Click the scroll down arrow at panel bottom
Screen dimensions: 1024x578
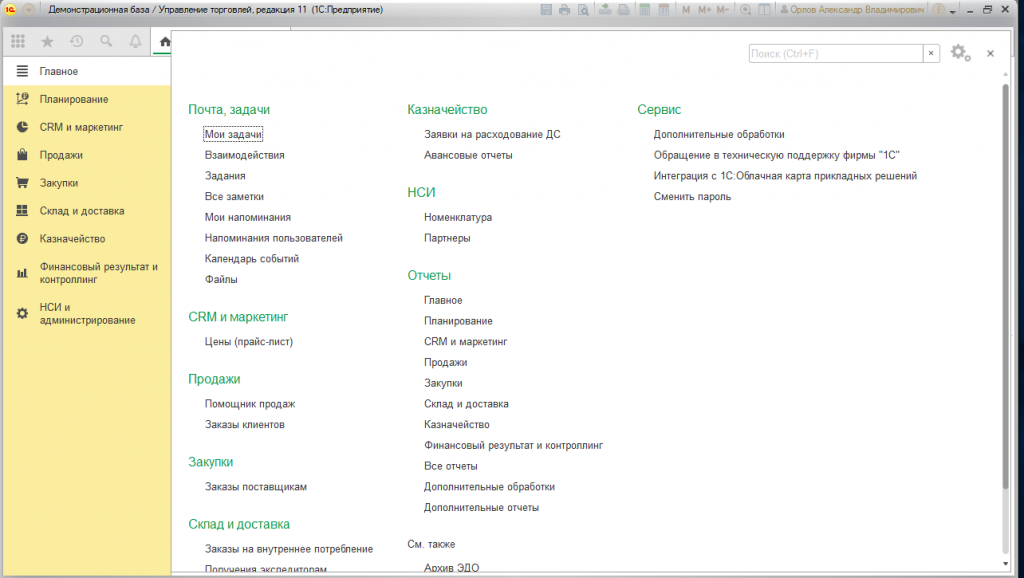(x=1006, y=564)
